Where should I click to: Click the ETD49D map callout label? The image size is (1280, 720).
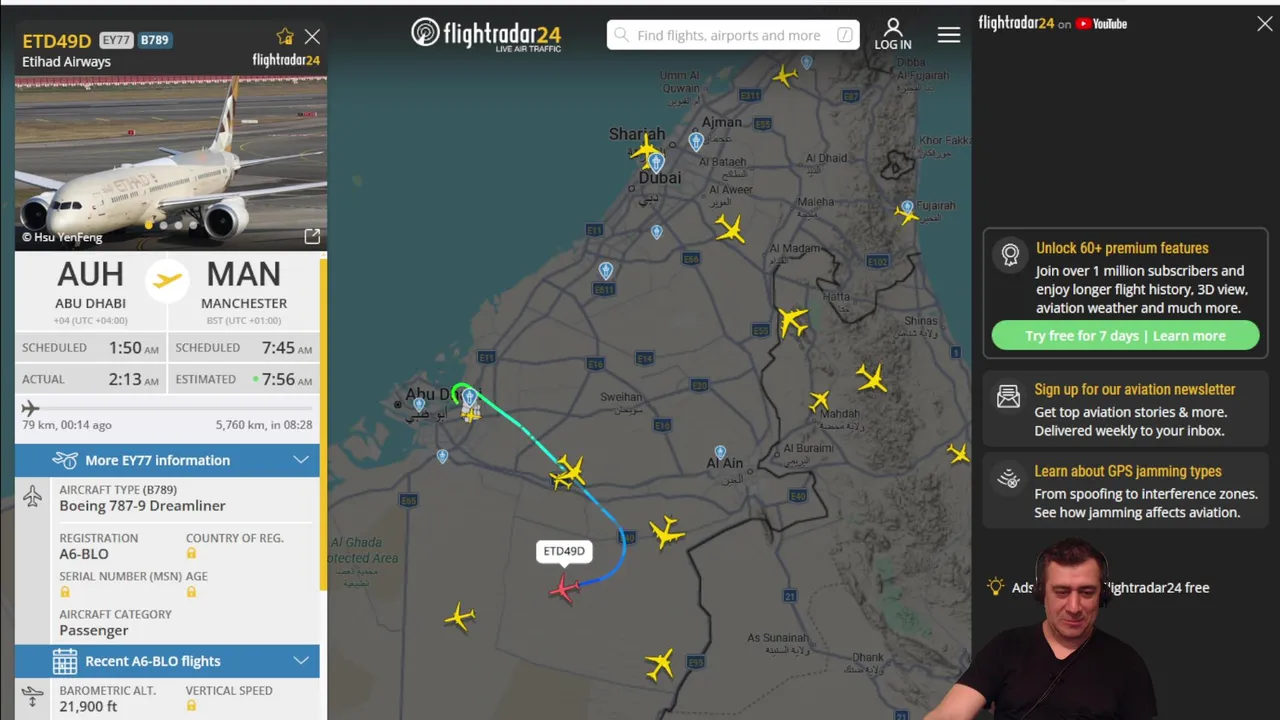click(x=564, y=551)
